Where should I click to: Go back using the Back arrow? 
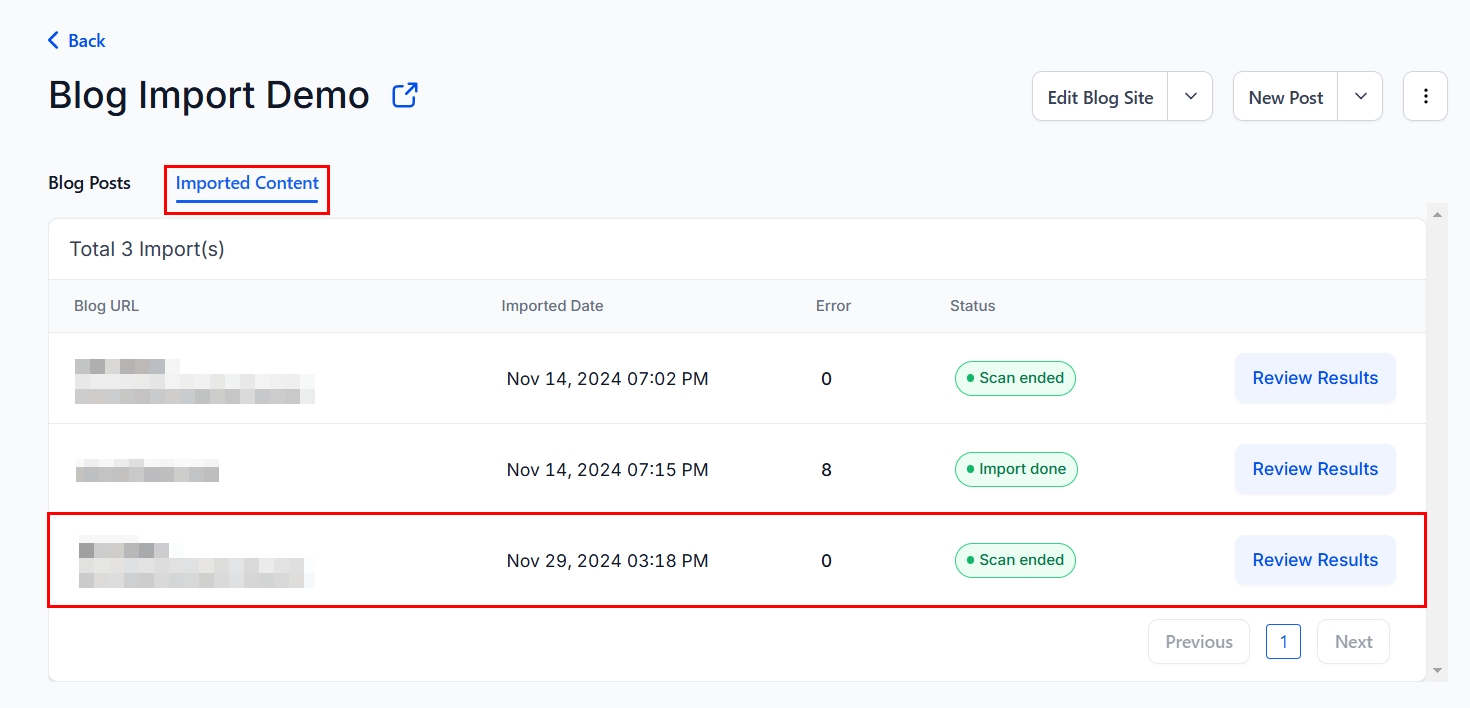(x=76, y=41)
